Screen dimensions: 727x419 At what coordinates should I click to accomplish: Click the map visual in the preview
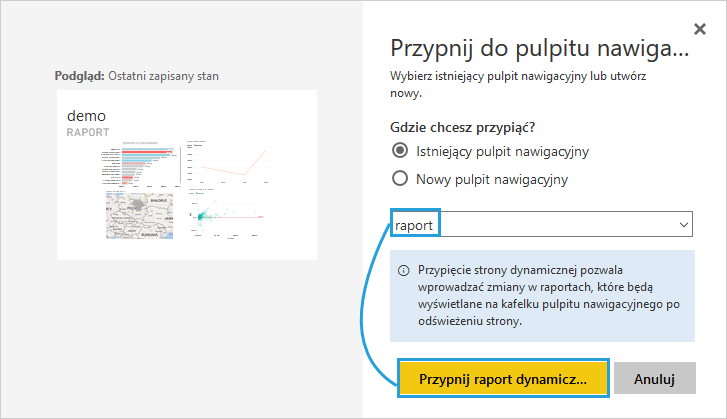[142, 214]
